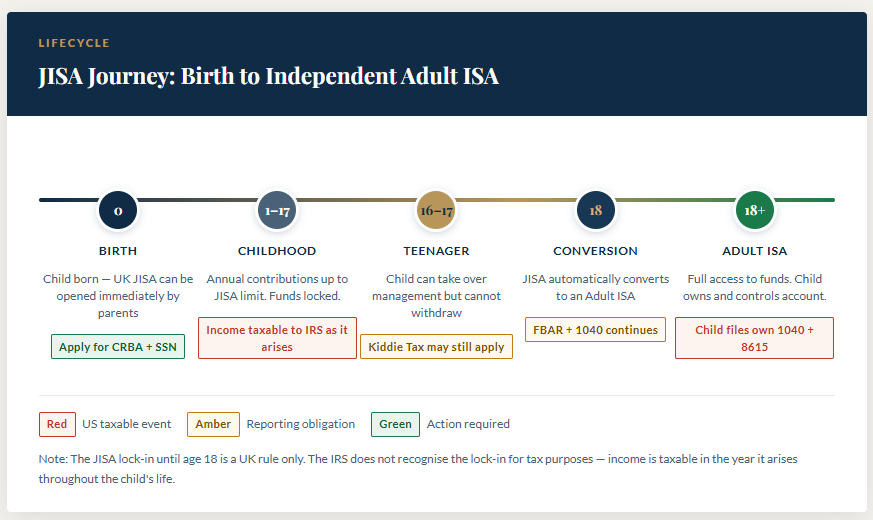Click the FBAR + 1040 continues tag

(x=595, y=329)
